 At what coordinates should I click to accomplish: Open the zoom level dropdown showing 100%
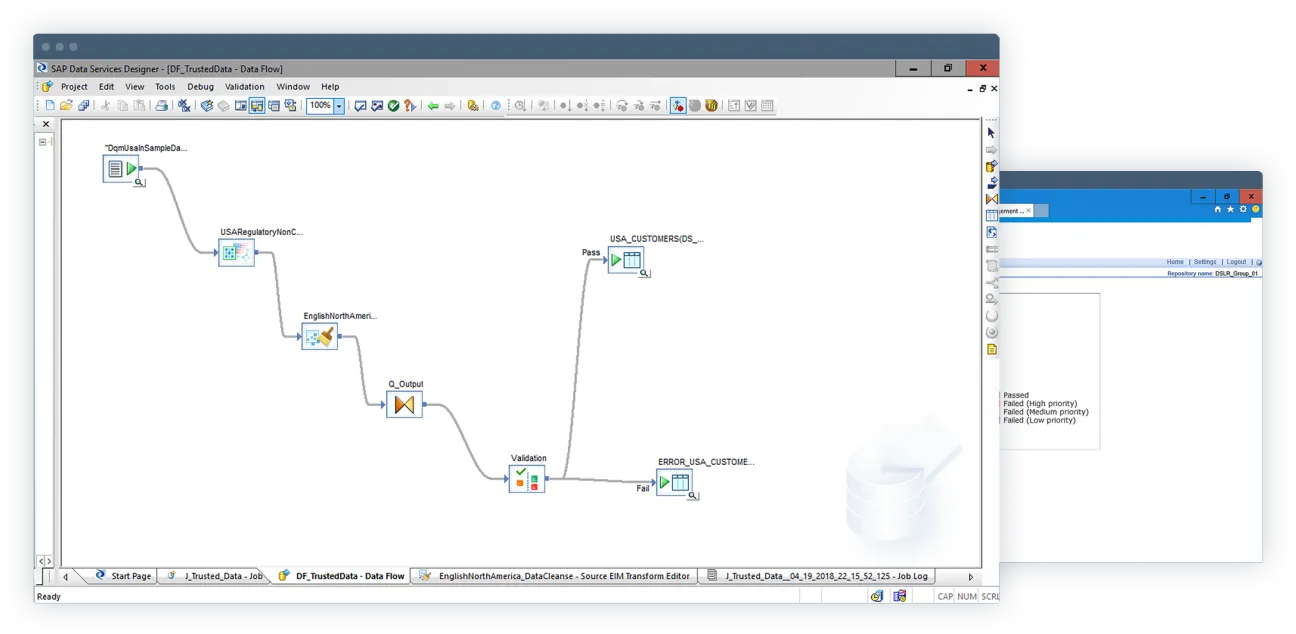click(x=336, y=105)
